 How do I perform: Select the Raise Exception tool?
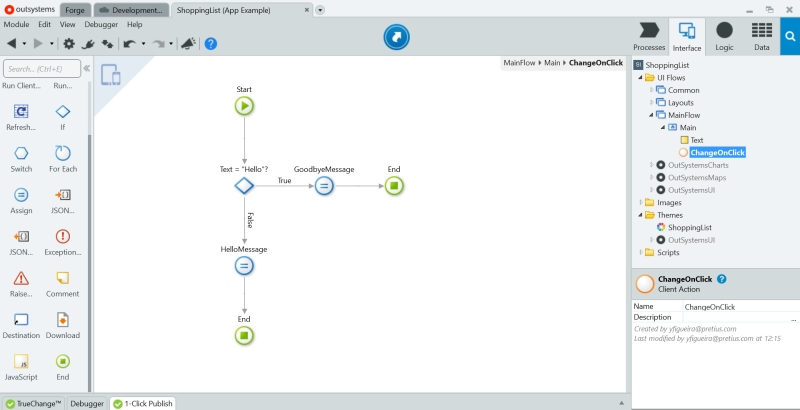21,284
